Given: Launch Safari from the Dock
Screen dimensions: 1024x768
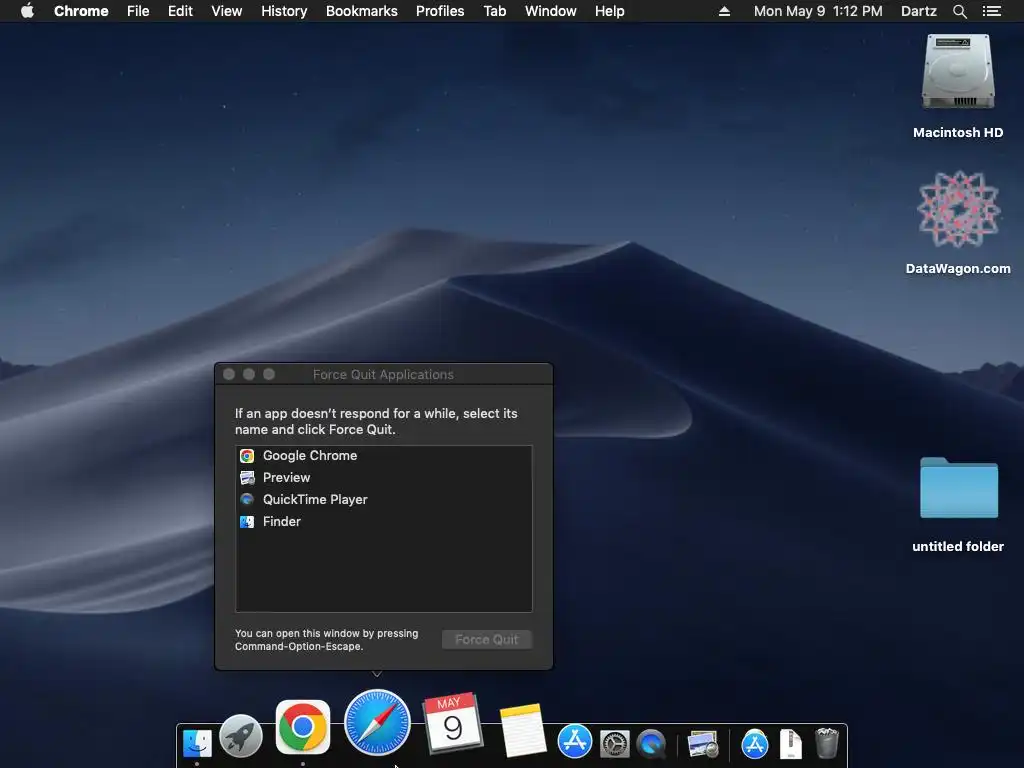Looking at the screenshot, I should [377, 722].
